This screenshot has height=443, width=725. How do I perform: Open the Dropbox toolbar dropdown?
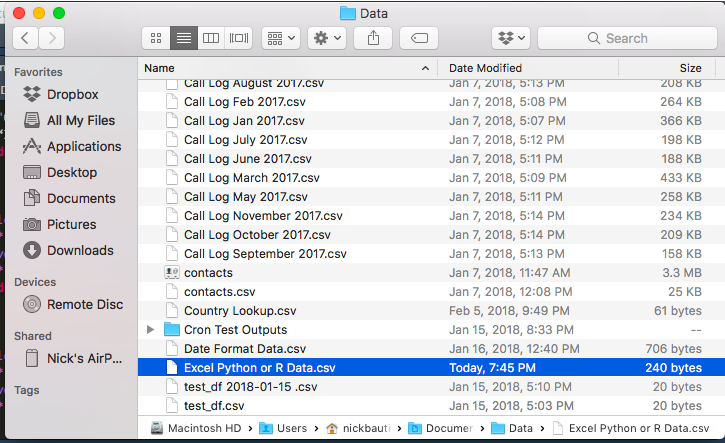coord(510,38)
